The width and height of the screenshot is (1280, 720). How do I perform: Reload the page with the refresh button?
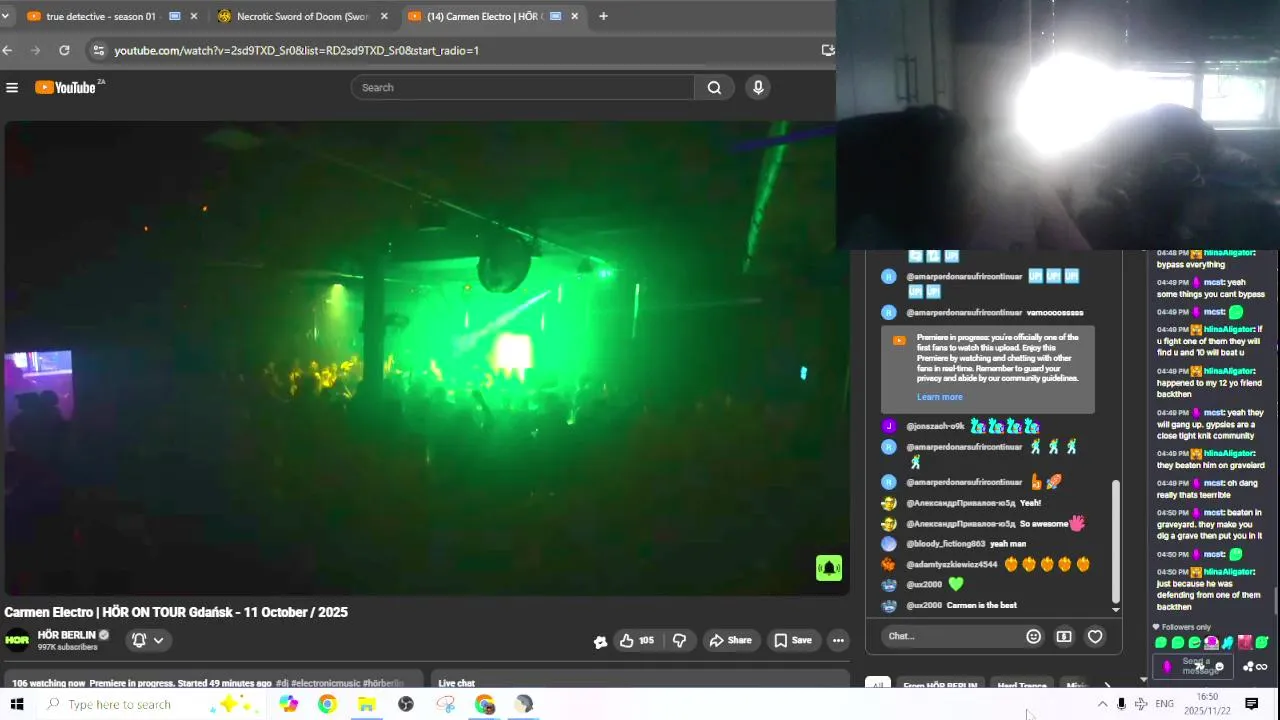[64, 50]
